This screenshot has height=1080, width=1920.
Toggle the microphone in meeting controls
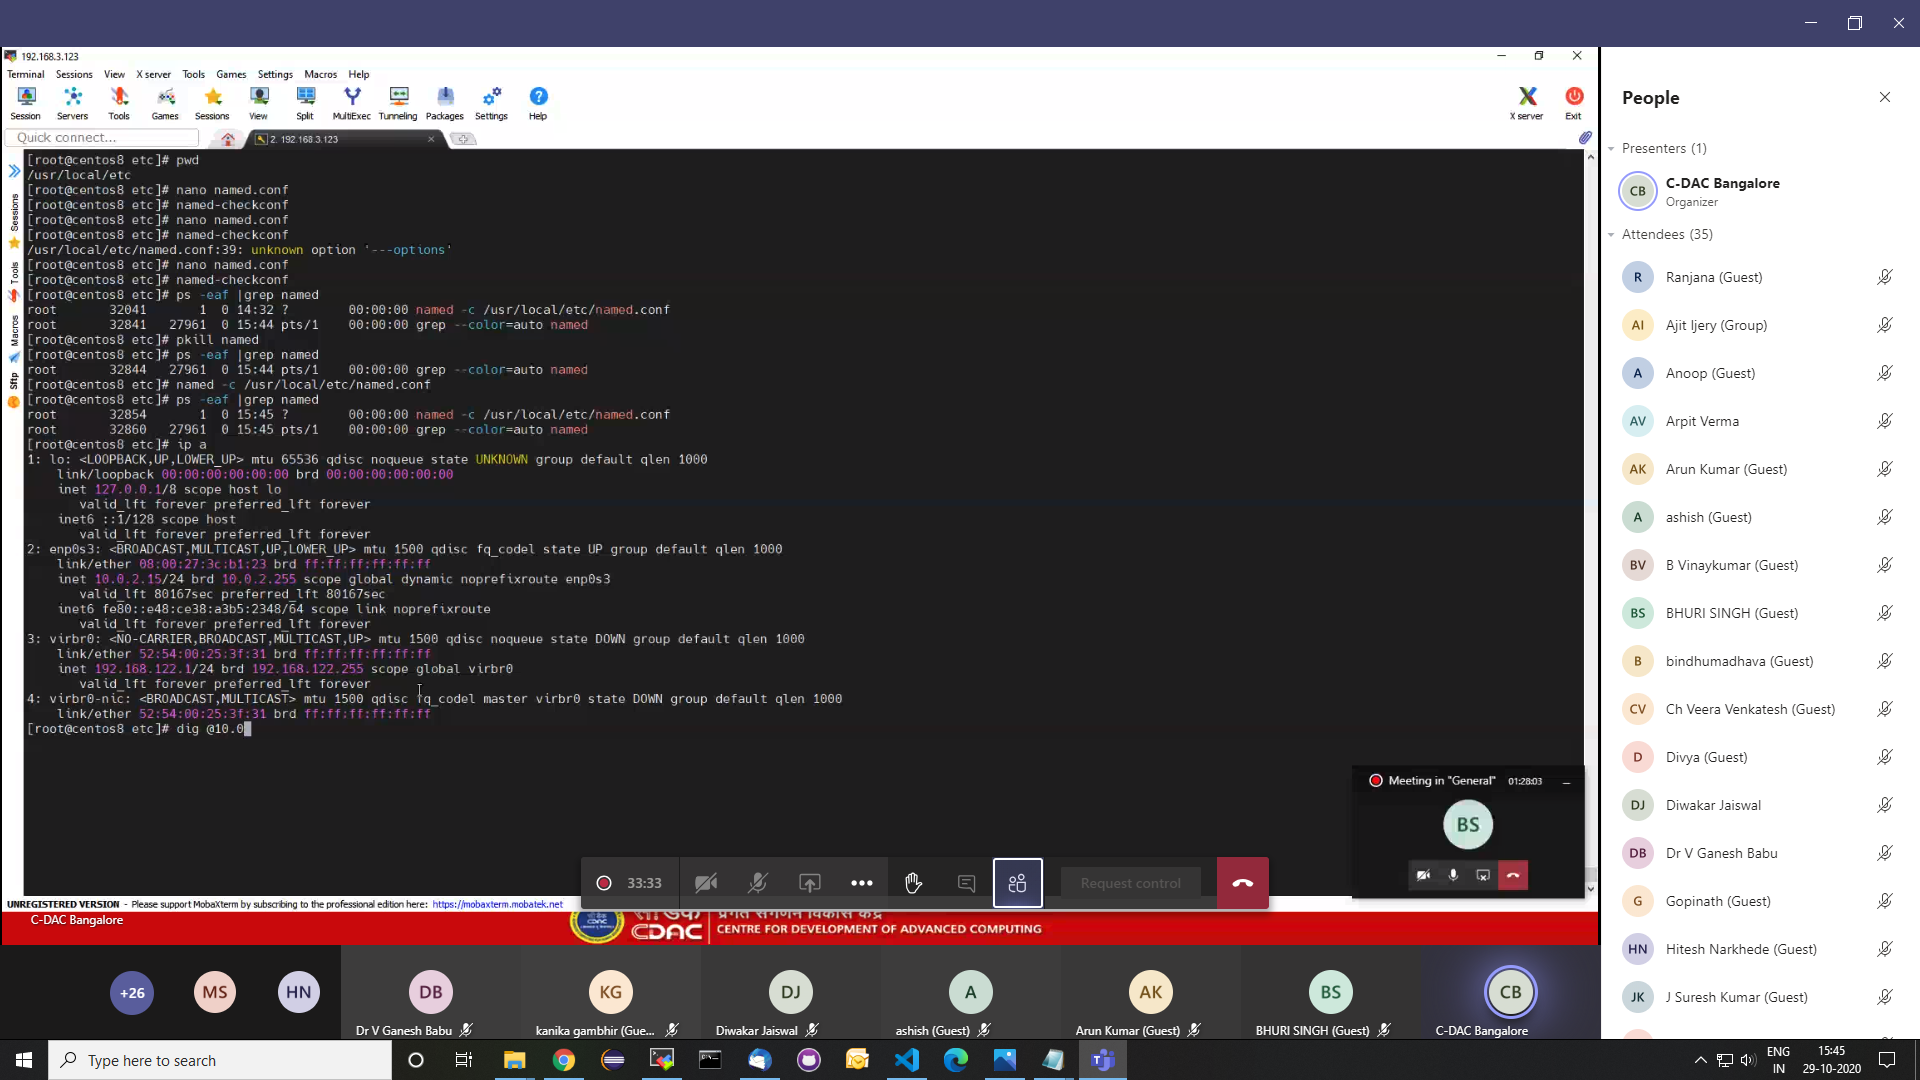[758, 883]
